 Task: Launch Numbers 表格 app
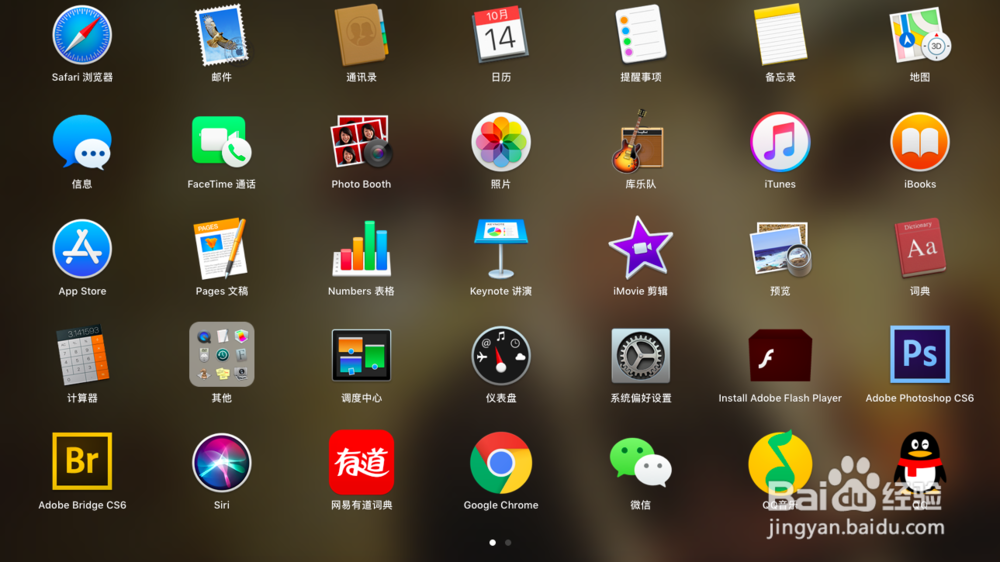coord(362,249)
